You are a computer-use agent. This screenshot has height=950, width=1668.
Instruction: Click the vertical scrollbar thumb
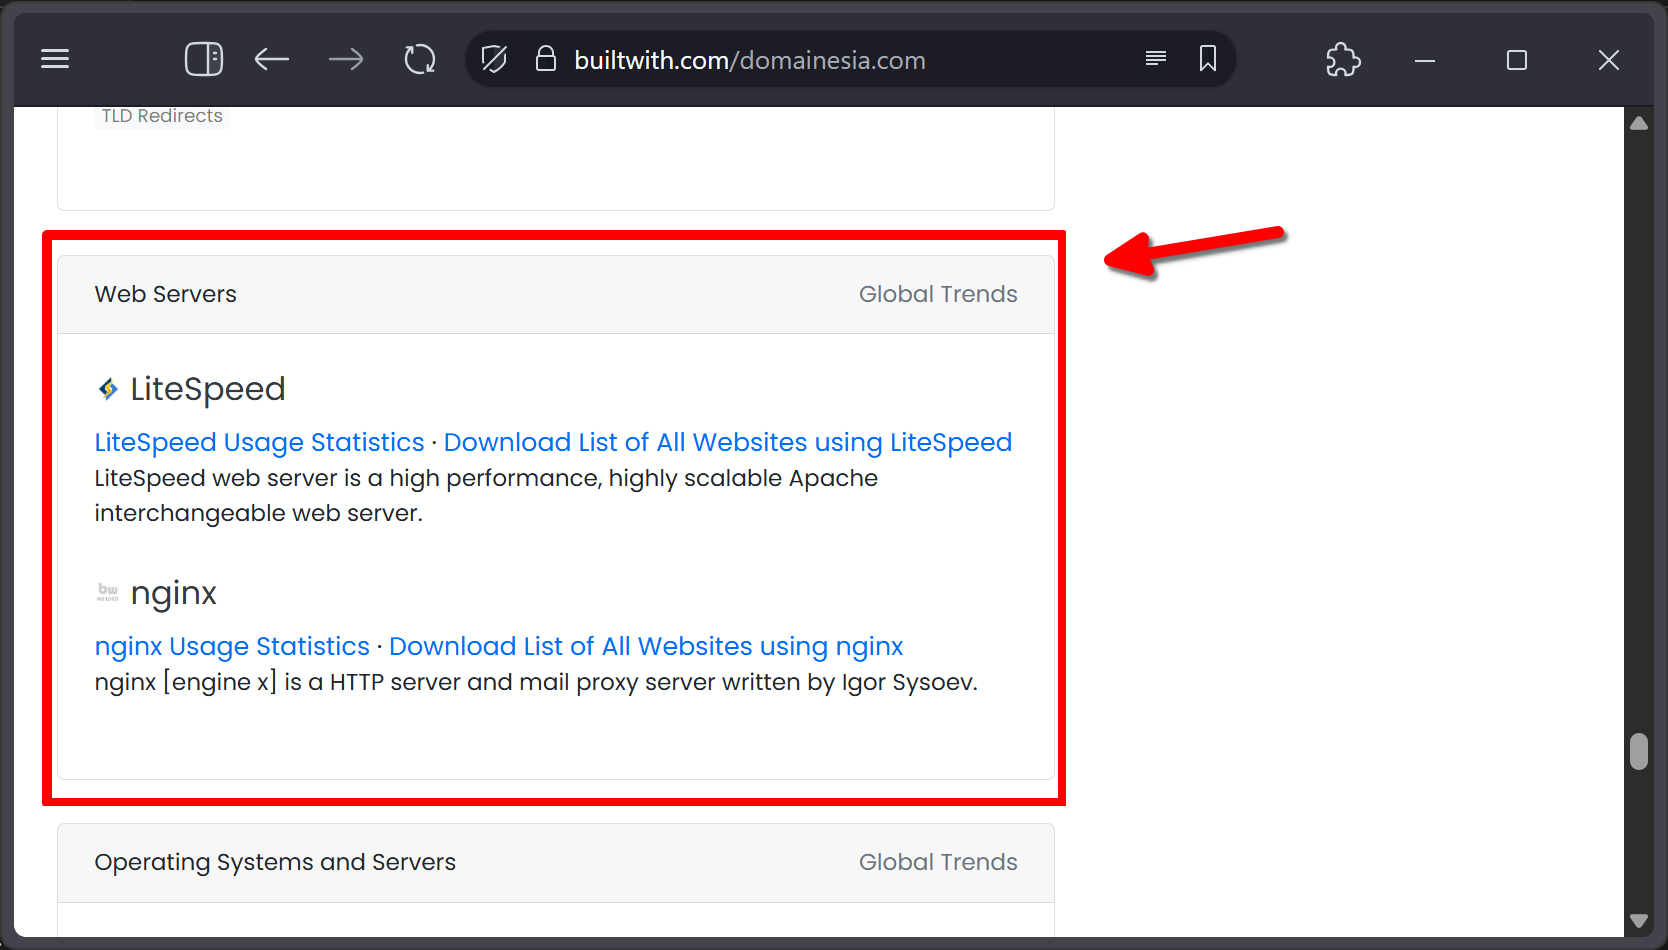1639,752
